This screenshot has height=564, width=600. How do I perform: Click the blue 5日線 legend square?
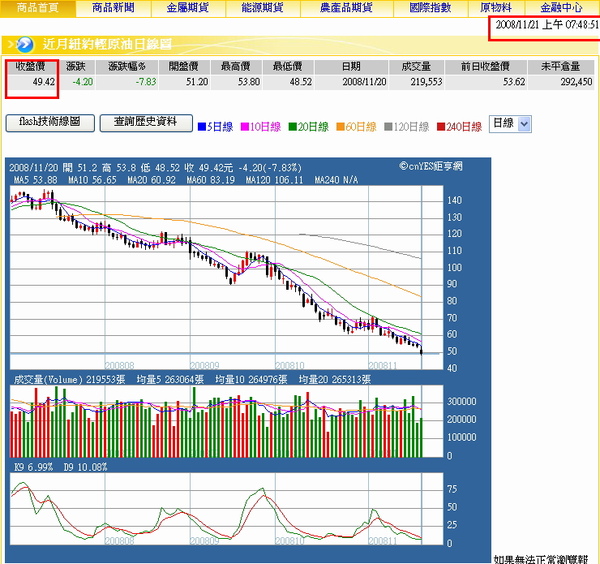tap(200, 125)
